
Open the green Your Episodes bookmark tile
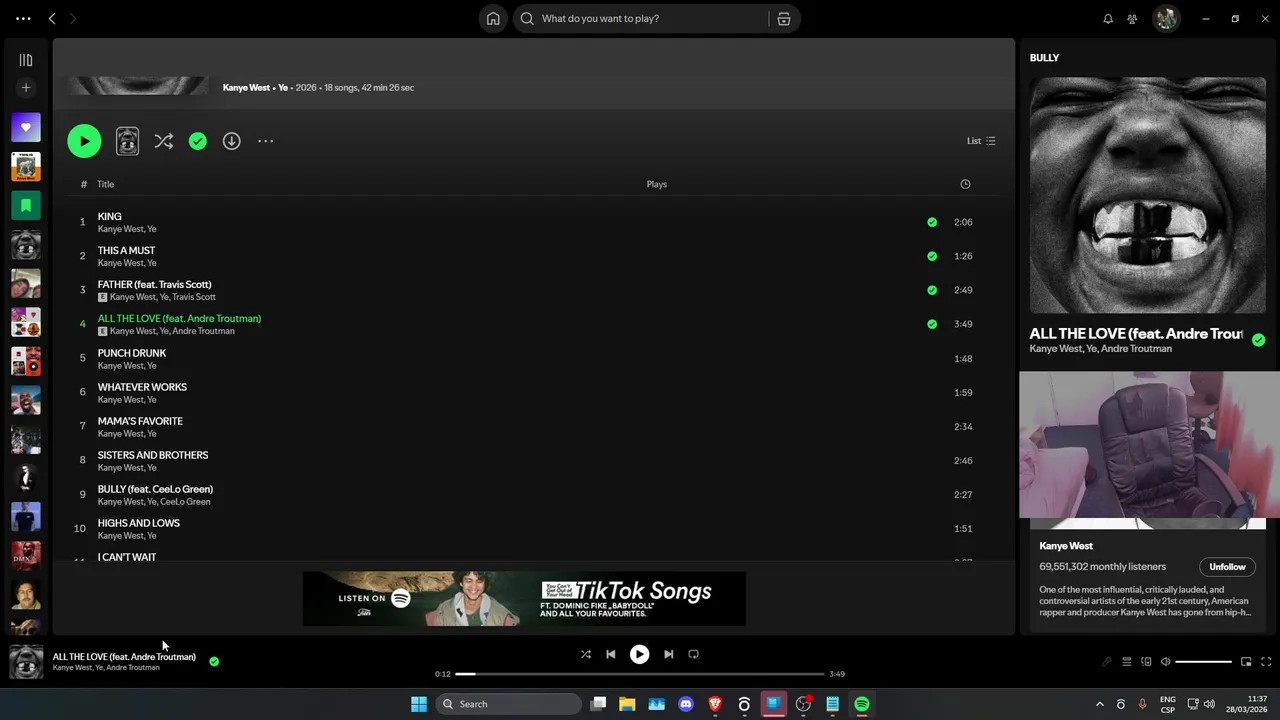pyautogui.click(x=26, y=205)
